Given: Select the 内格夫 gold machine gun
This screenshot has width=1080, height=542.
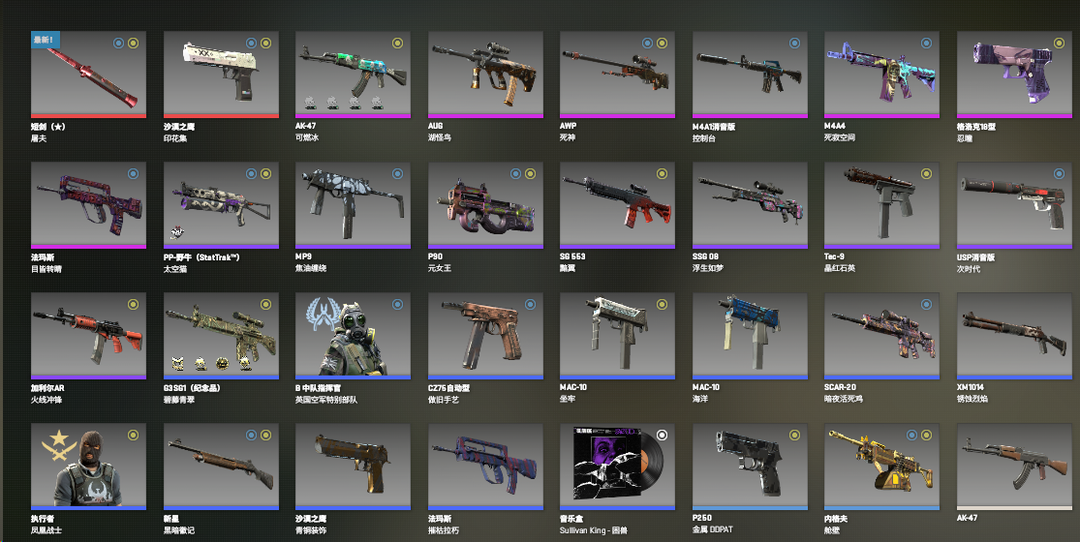Looking at the screenshot, I should tap(882, 467).
